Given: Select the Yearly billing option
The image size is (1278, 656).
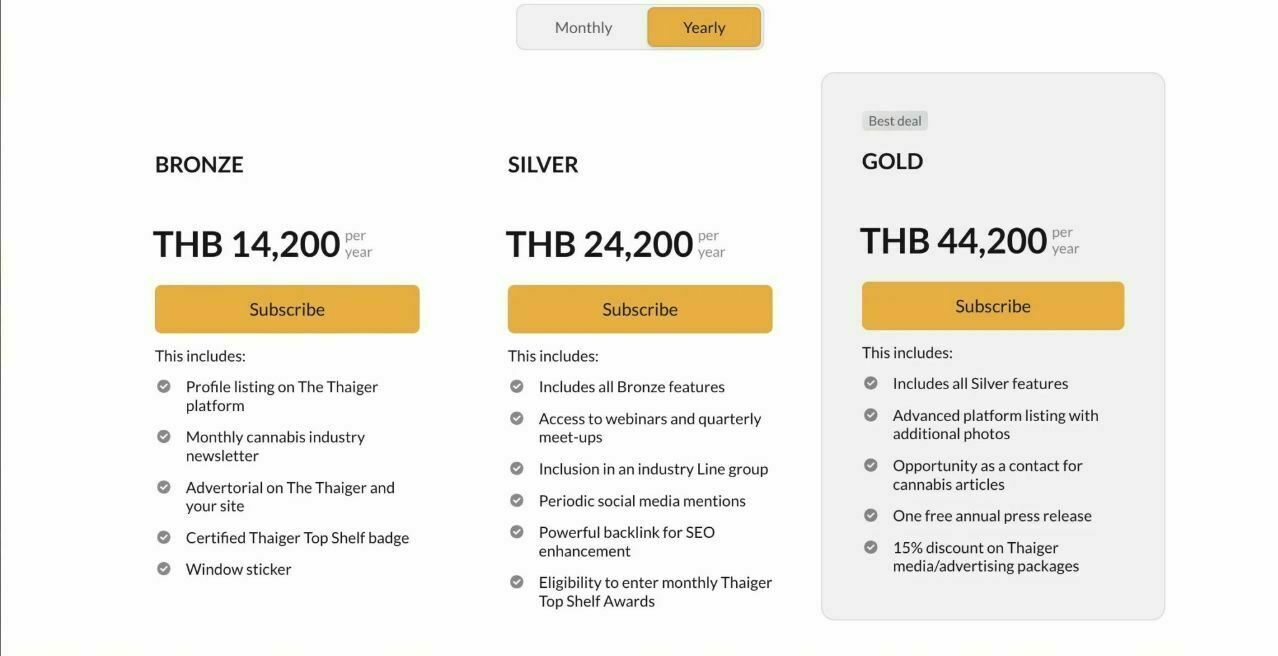Looking at the screenshot, I should pos(704,28).
